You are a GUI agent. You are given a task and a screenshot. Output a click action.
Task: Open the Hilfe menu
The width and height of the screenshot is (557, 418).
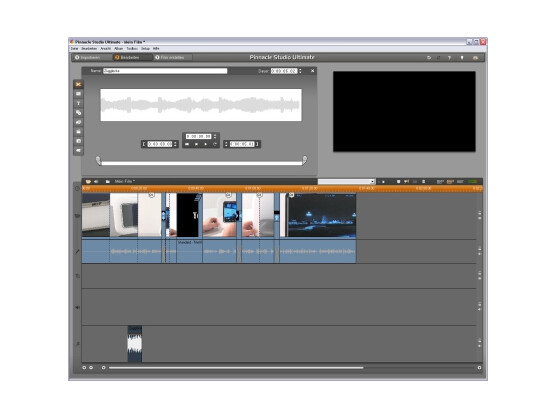[x=156, y=49]
